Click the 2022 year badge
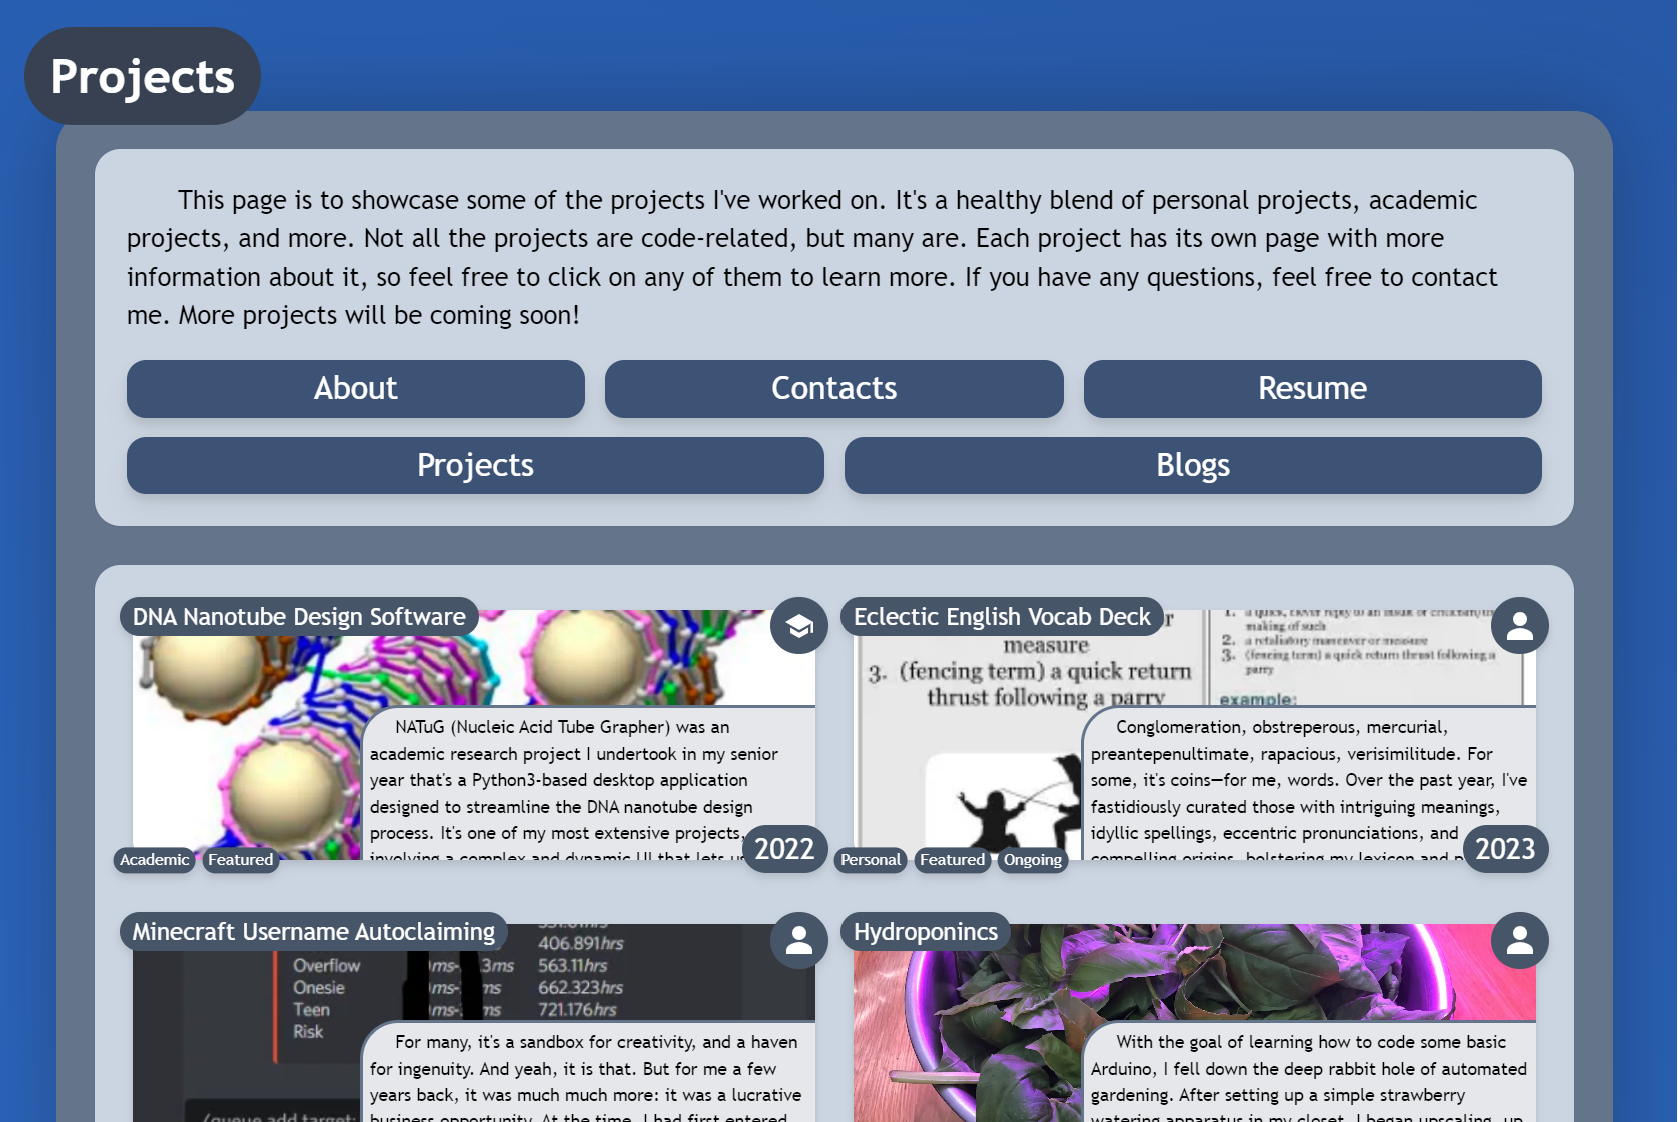The image size is (1678, 1122). (784, 849)
